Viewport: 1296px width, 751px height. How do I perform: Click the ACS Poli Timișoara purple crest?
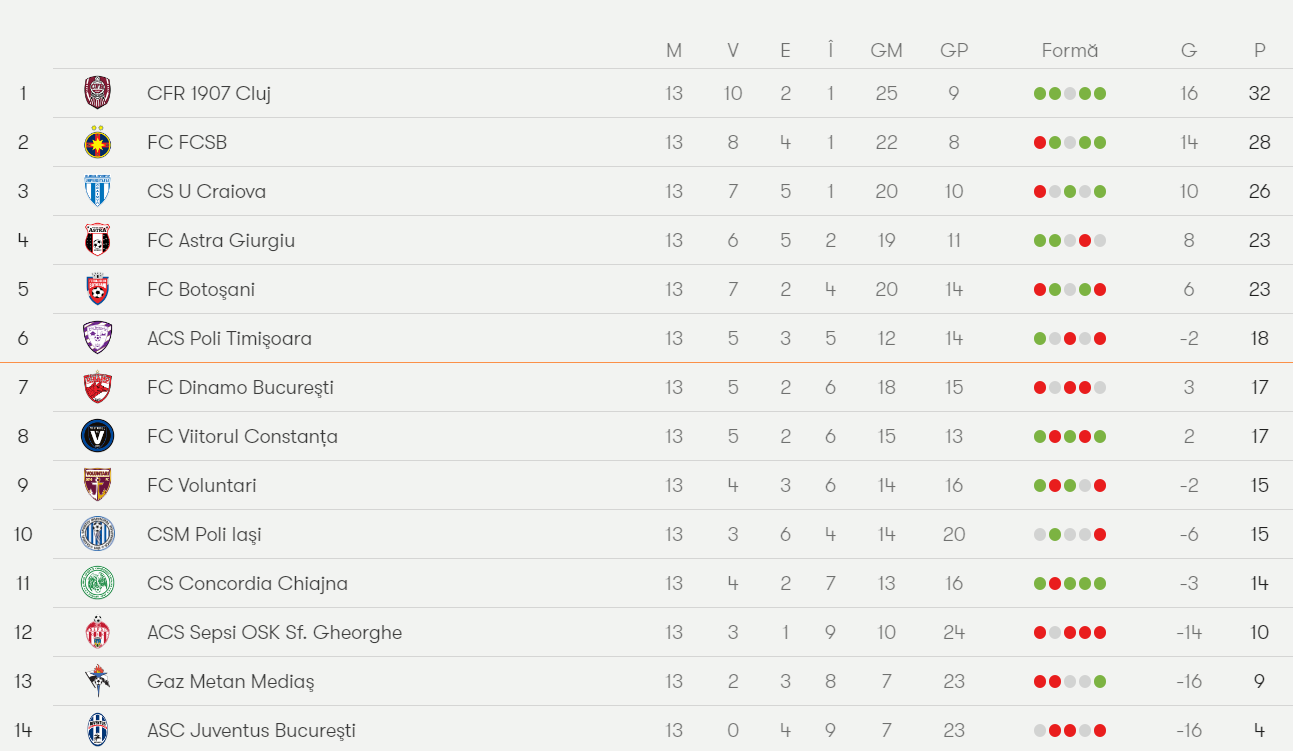point(97,338)
